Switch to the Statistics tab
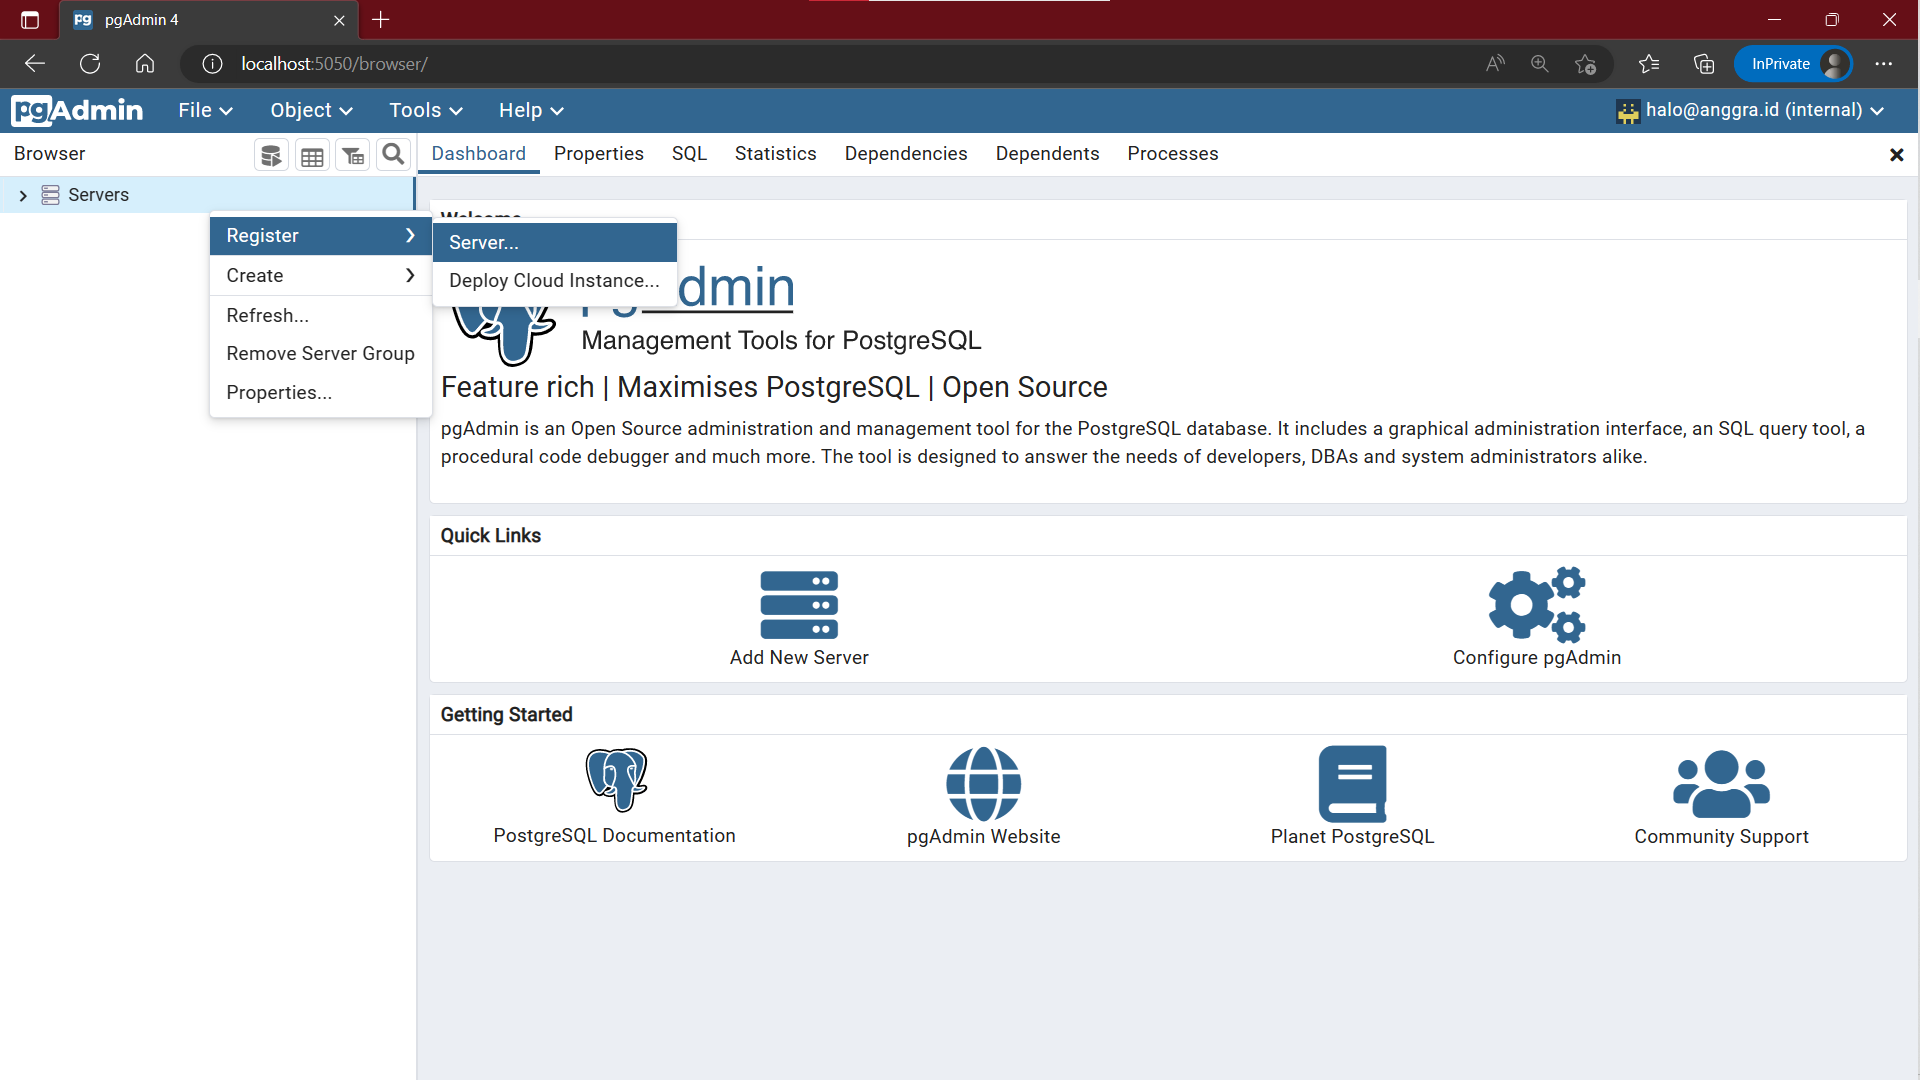Screen dimensions: 1920x1080 coord(775,153)
